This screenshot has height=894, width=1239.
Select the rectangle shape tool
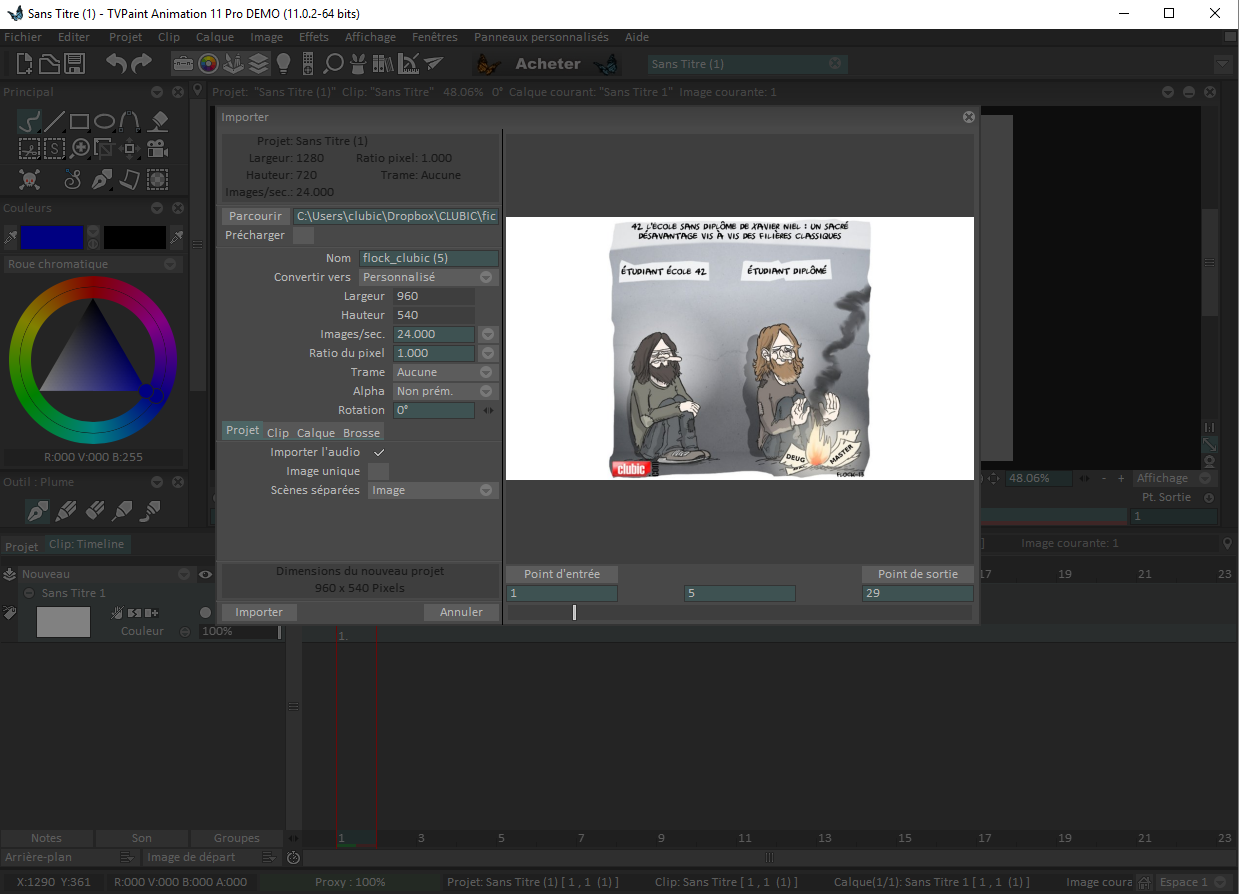click(x=79, y=121)
